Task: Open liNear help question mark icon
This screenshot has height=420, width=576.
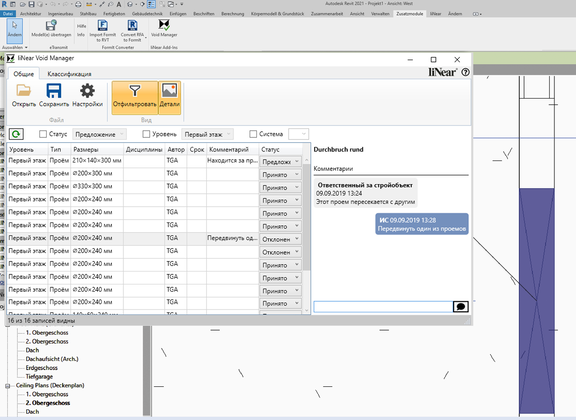Action: click(x=465, y=72)
